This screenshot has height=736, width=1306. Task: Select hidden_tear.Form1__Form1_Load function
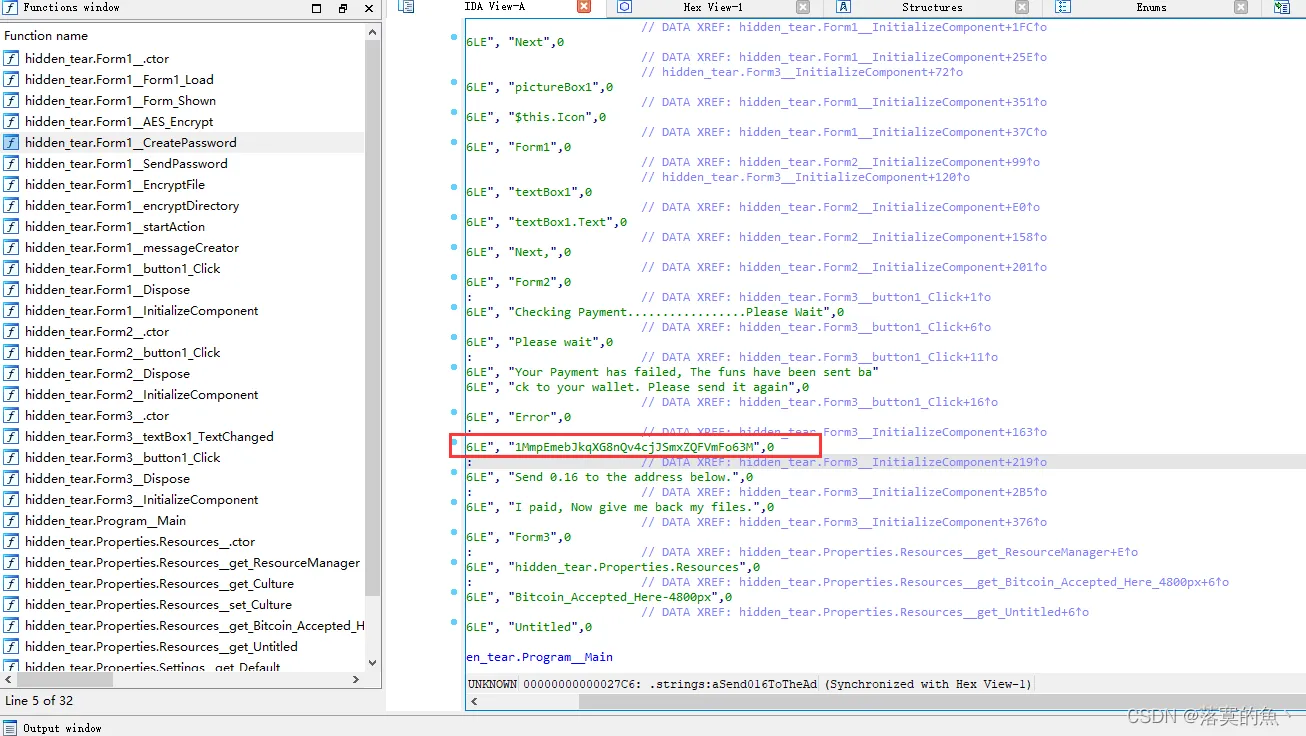119,79
